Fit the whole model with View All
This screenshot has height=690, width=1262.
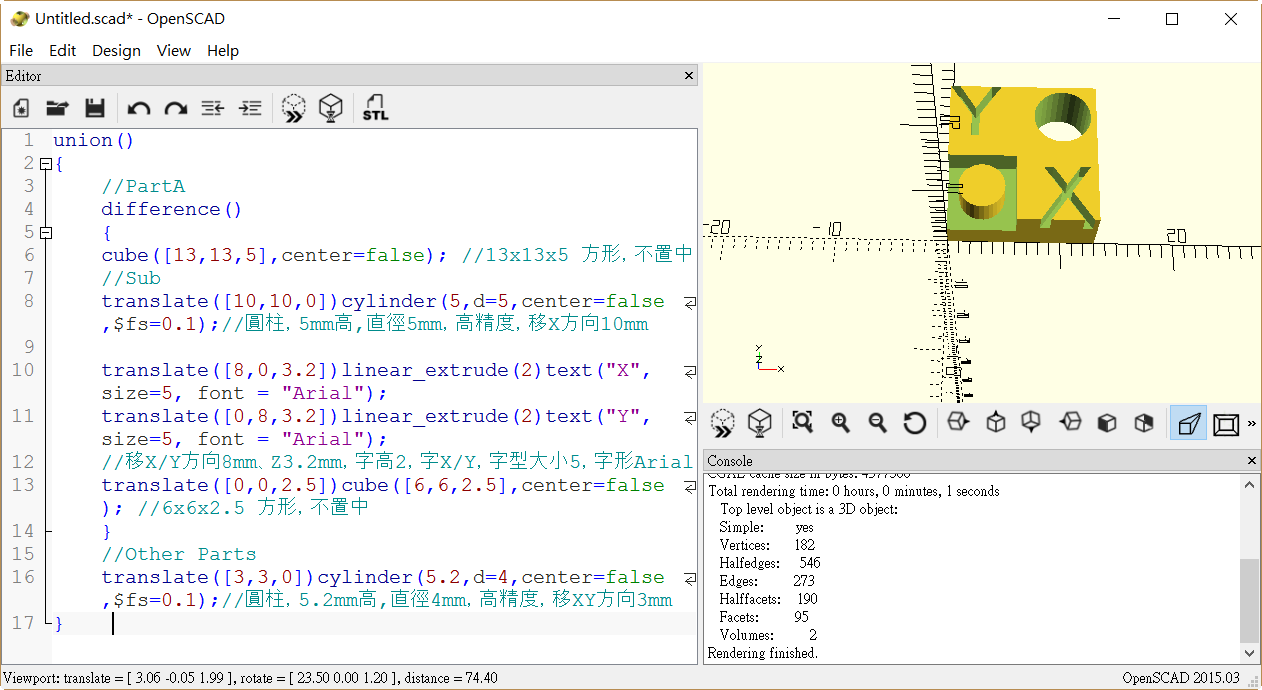pyautogui.click(x=802, y=423)
